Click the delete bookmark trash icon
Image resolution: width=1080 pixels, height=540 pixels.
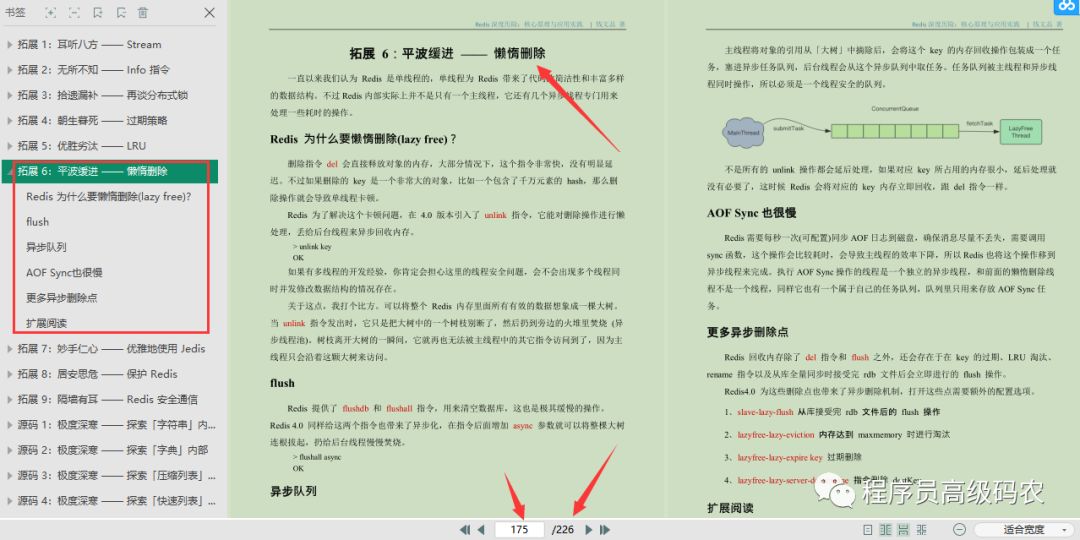point(143,12)
